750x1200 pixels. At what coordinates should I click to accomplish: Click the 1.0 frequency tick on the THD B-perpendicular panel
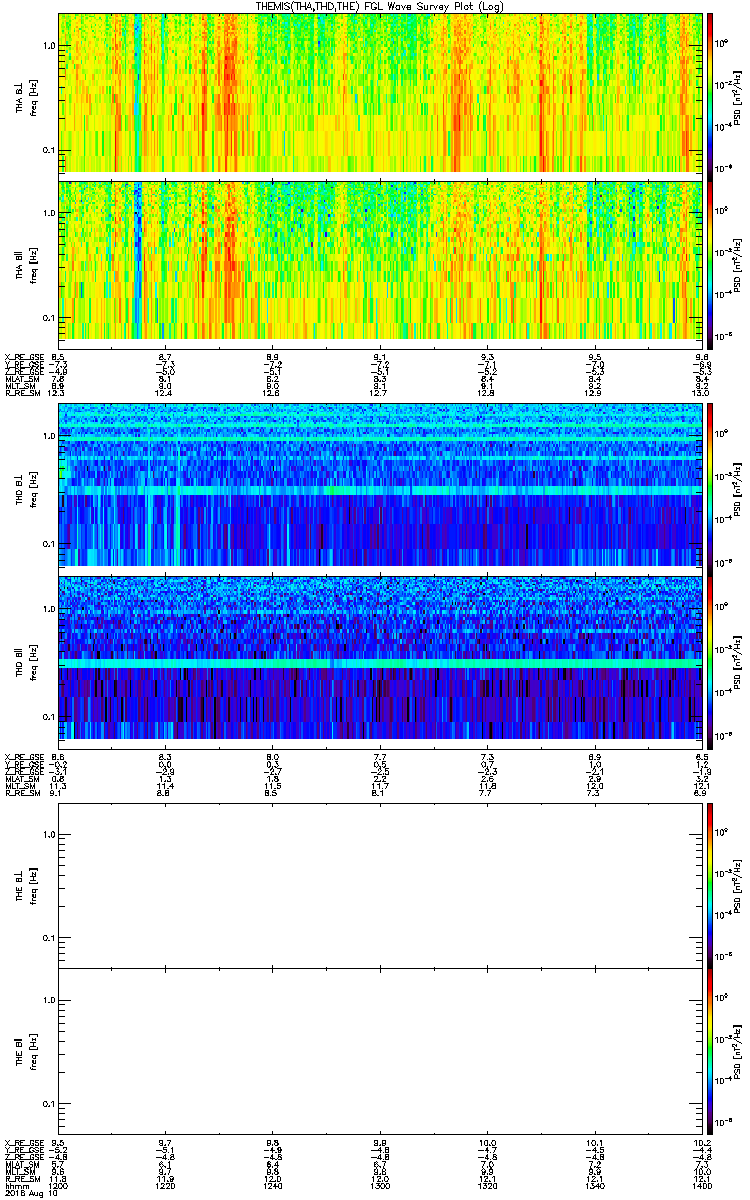(x=48, y=438)
